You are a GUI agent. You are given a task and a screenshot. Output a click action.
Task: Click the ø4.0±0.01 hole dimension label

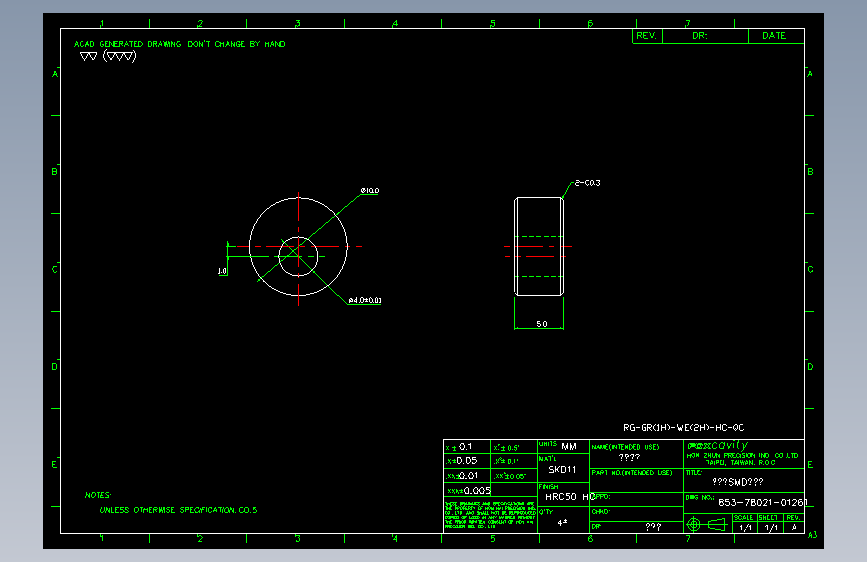coord(364,300)
